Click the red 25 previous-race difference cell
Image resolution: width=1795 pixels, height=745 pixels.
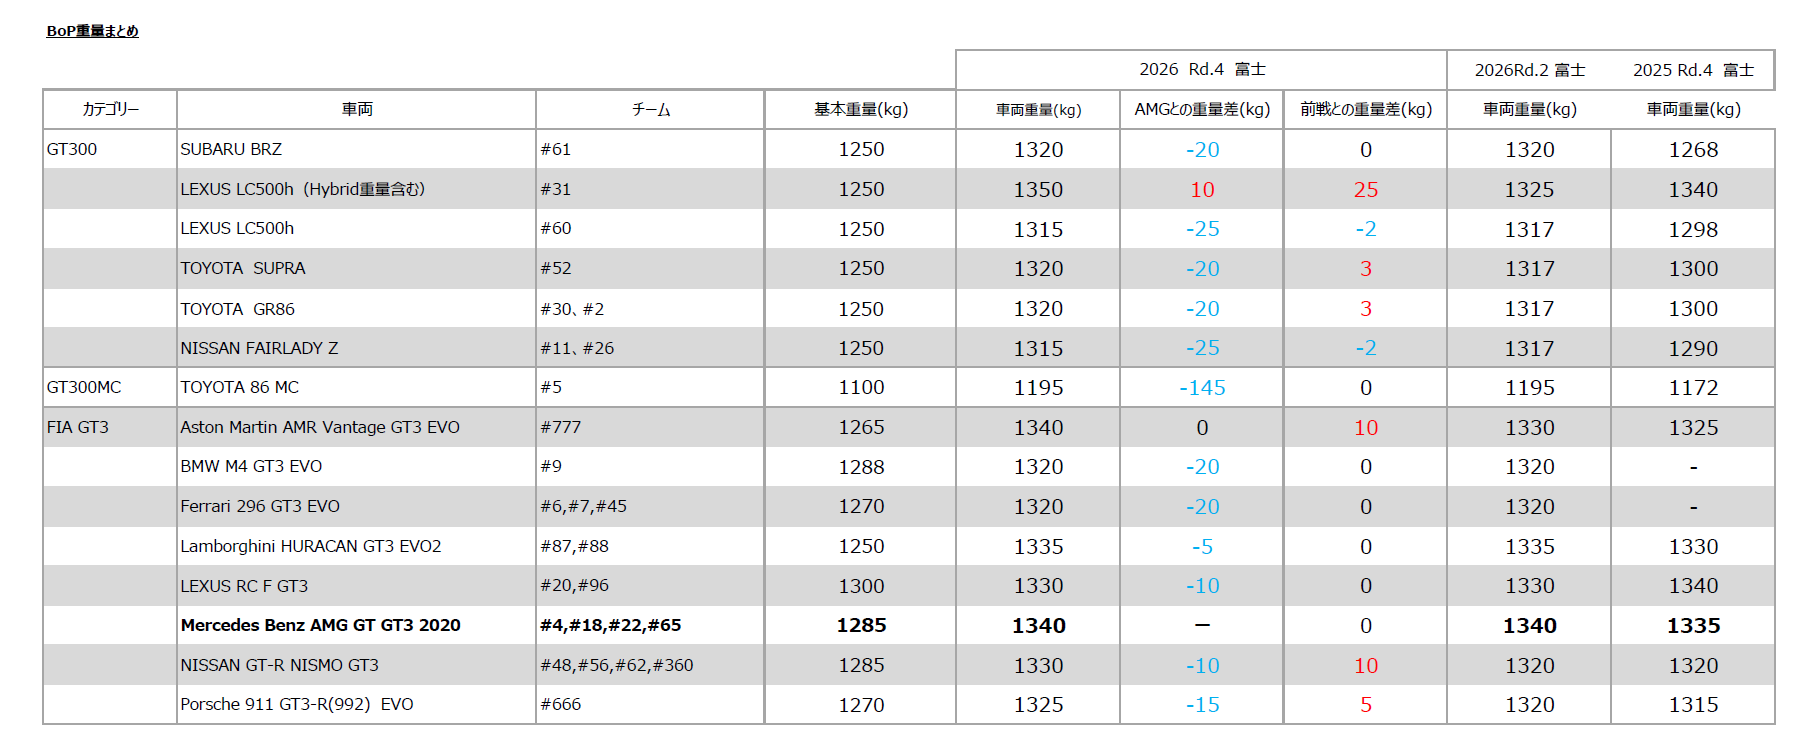click(1365, 189)
